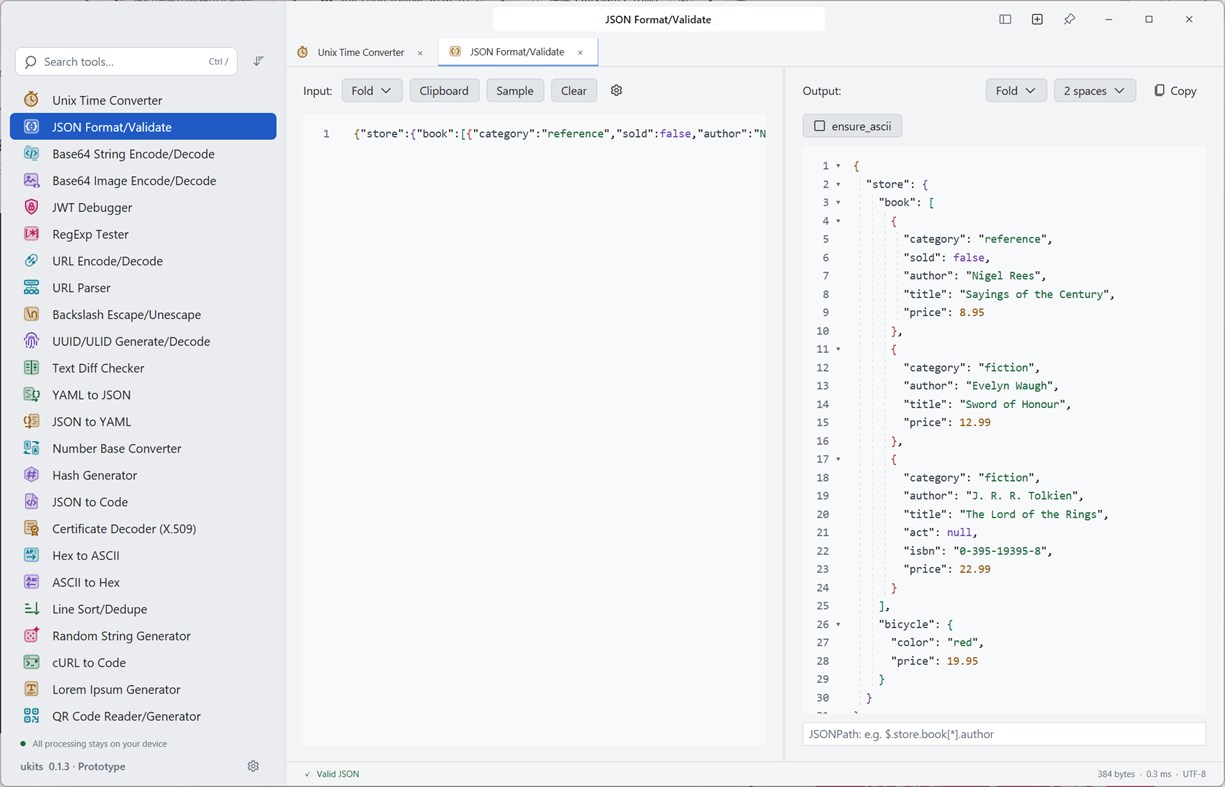Focus the Search tools field
1225x787 pixels.
(x=127, y=62)
